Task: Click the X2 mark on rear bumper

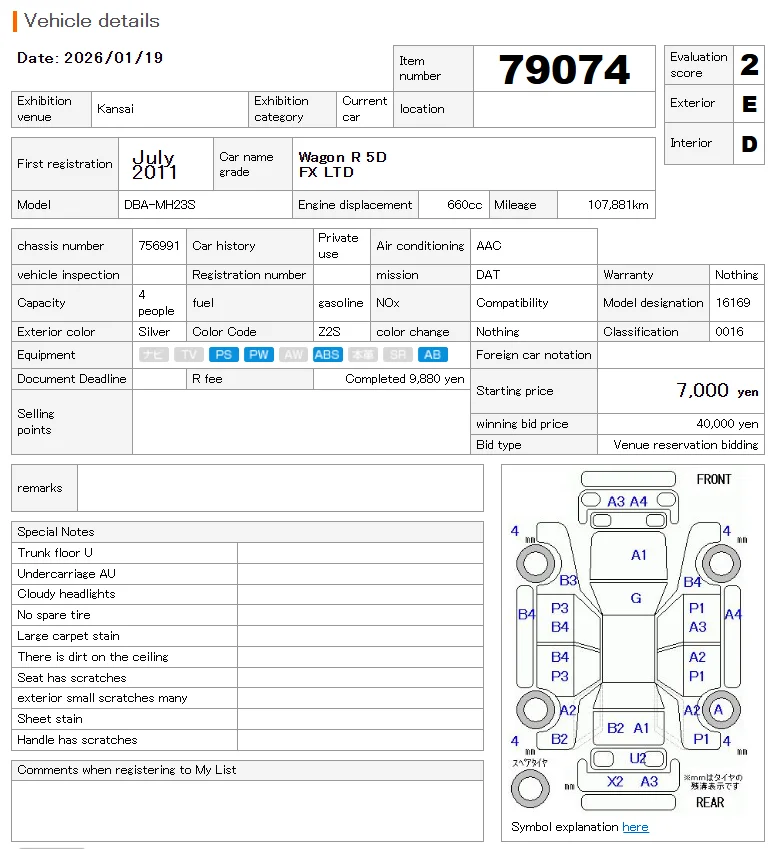Action: coord(615,781)
